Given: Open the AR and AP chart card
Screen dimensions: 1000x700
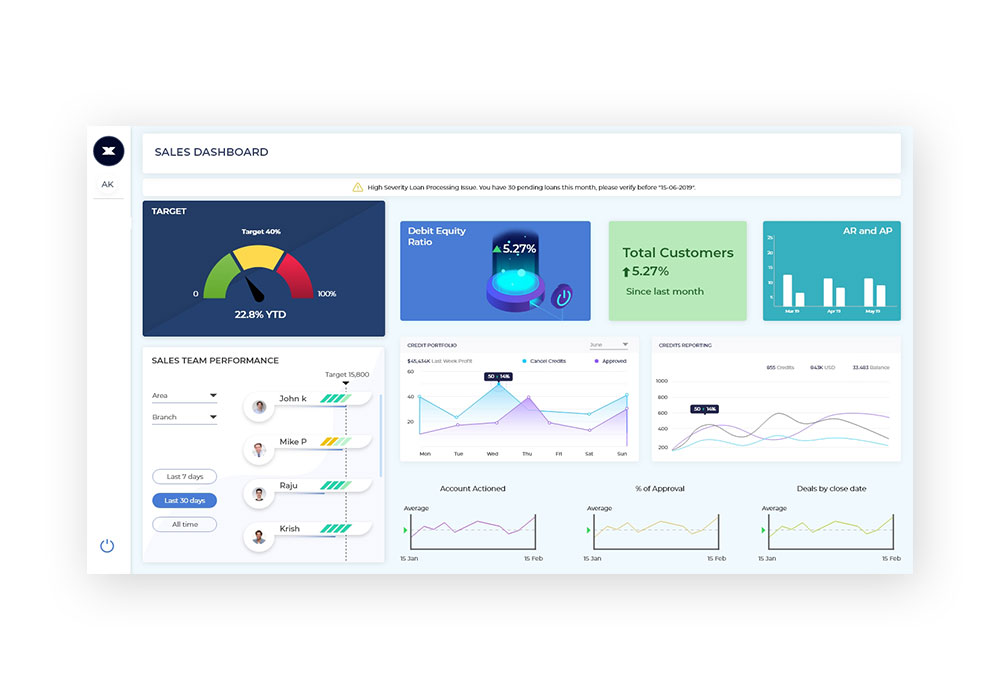Looking at the screenshot, I should coord(832,271).
